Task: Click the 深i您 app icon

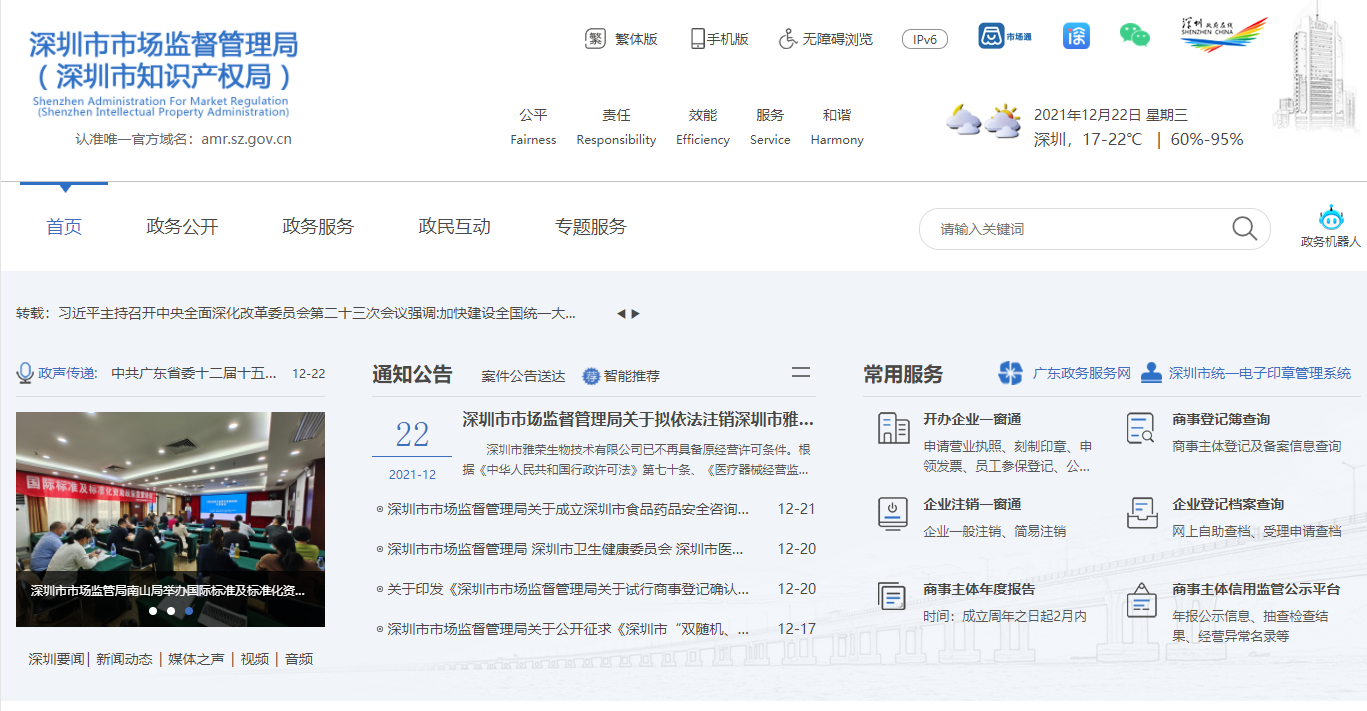Action: (1076, 35)
